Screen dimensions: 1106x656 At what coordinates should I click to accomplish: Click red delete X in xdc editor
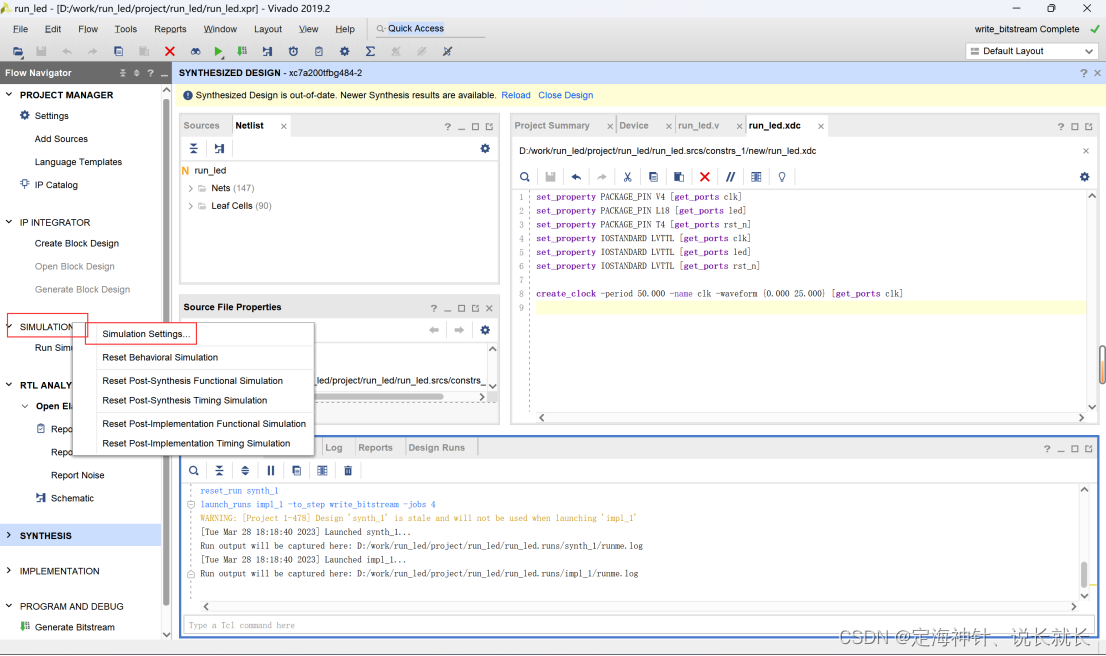coord(705,177)
